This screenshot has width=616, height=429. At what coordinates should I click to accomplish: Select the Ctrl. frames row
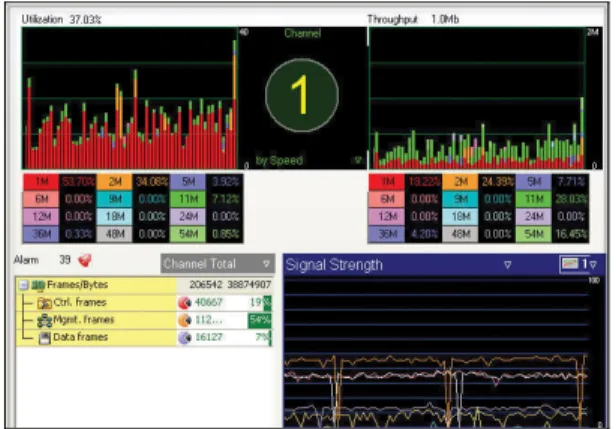point(144,302)
